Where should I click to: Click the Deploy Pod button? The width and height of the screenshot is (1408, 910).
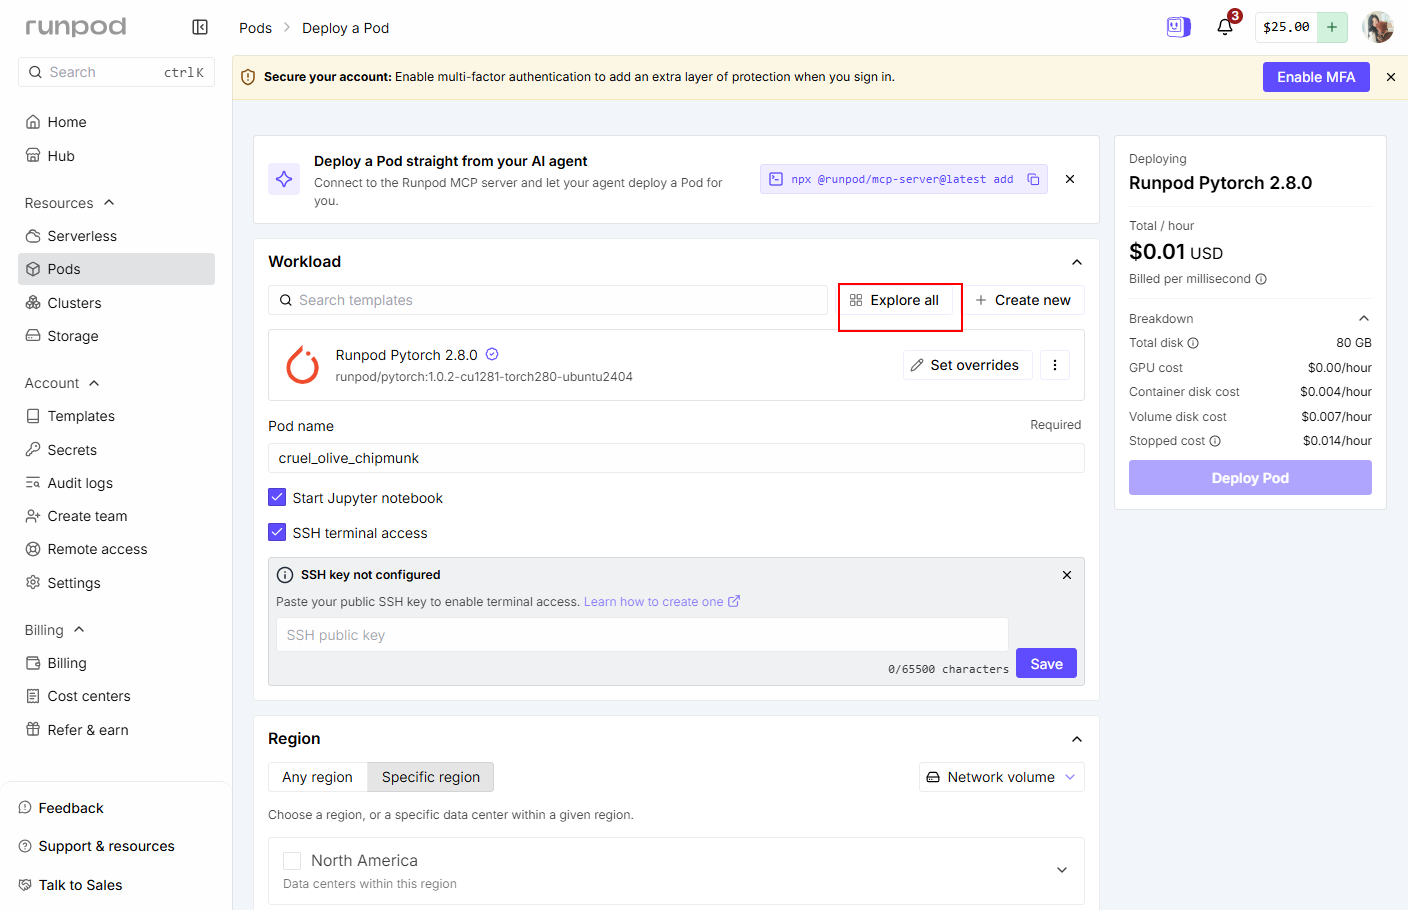pos(1250,478)
